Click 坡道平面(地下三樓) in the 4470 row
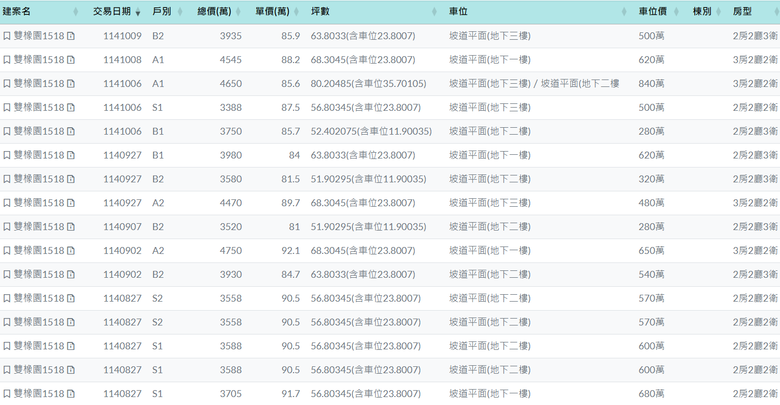Viewport: 780px width, 405px height. point(489,203)
